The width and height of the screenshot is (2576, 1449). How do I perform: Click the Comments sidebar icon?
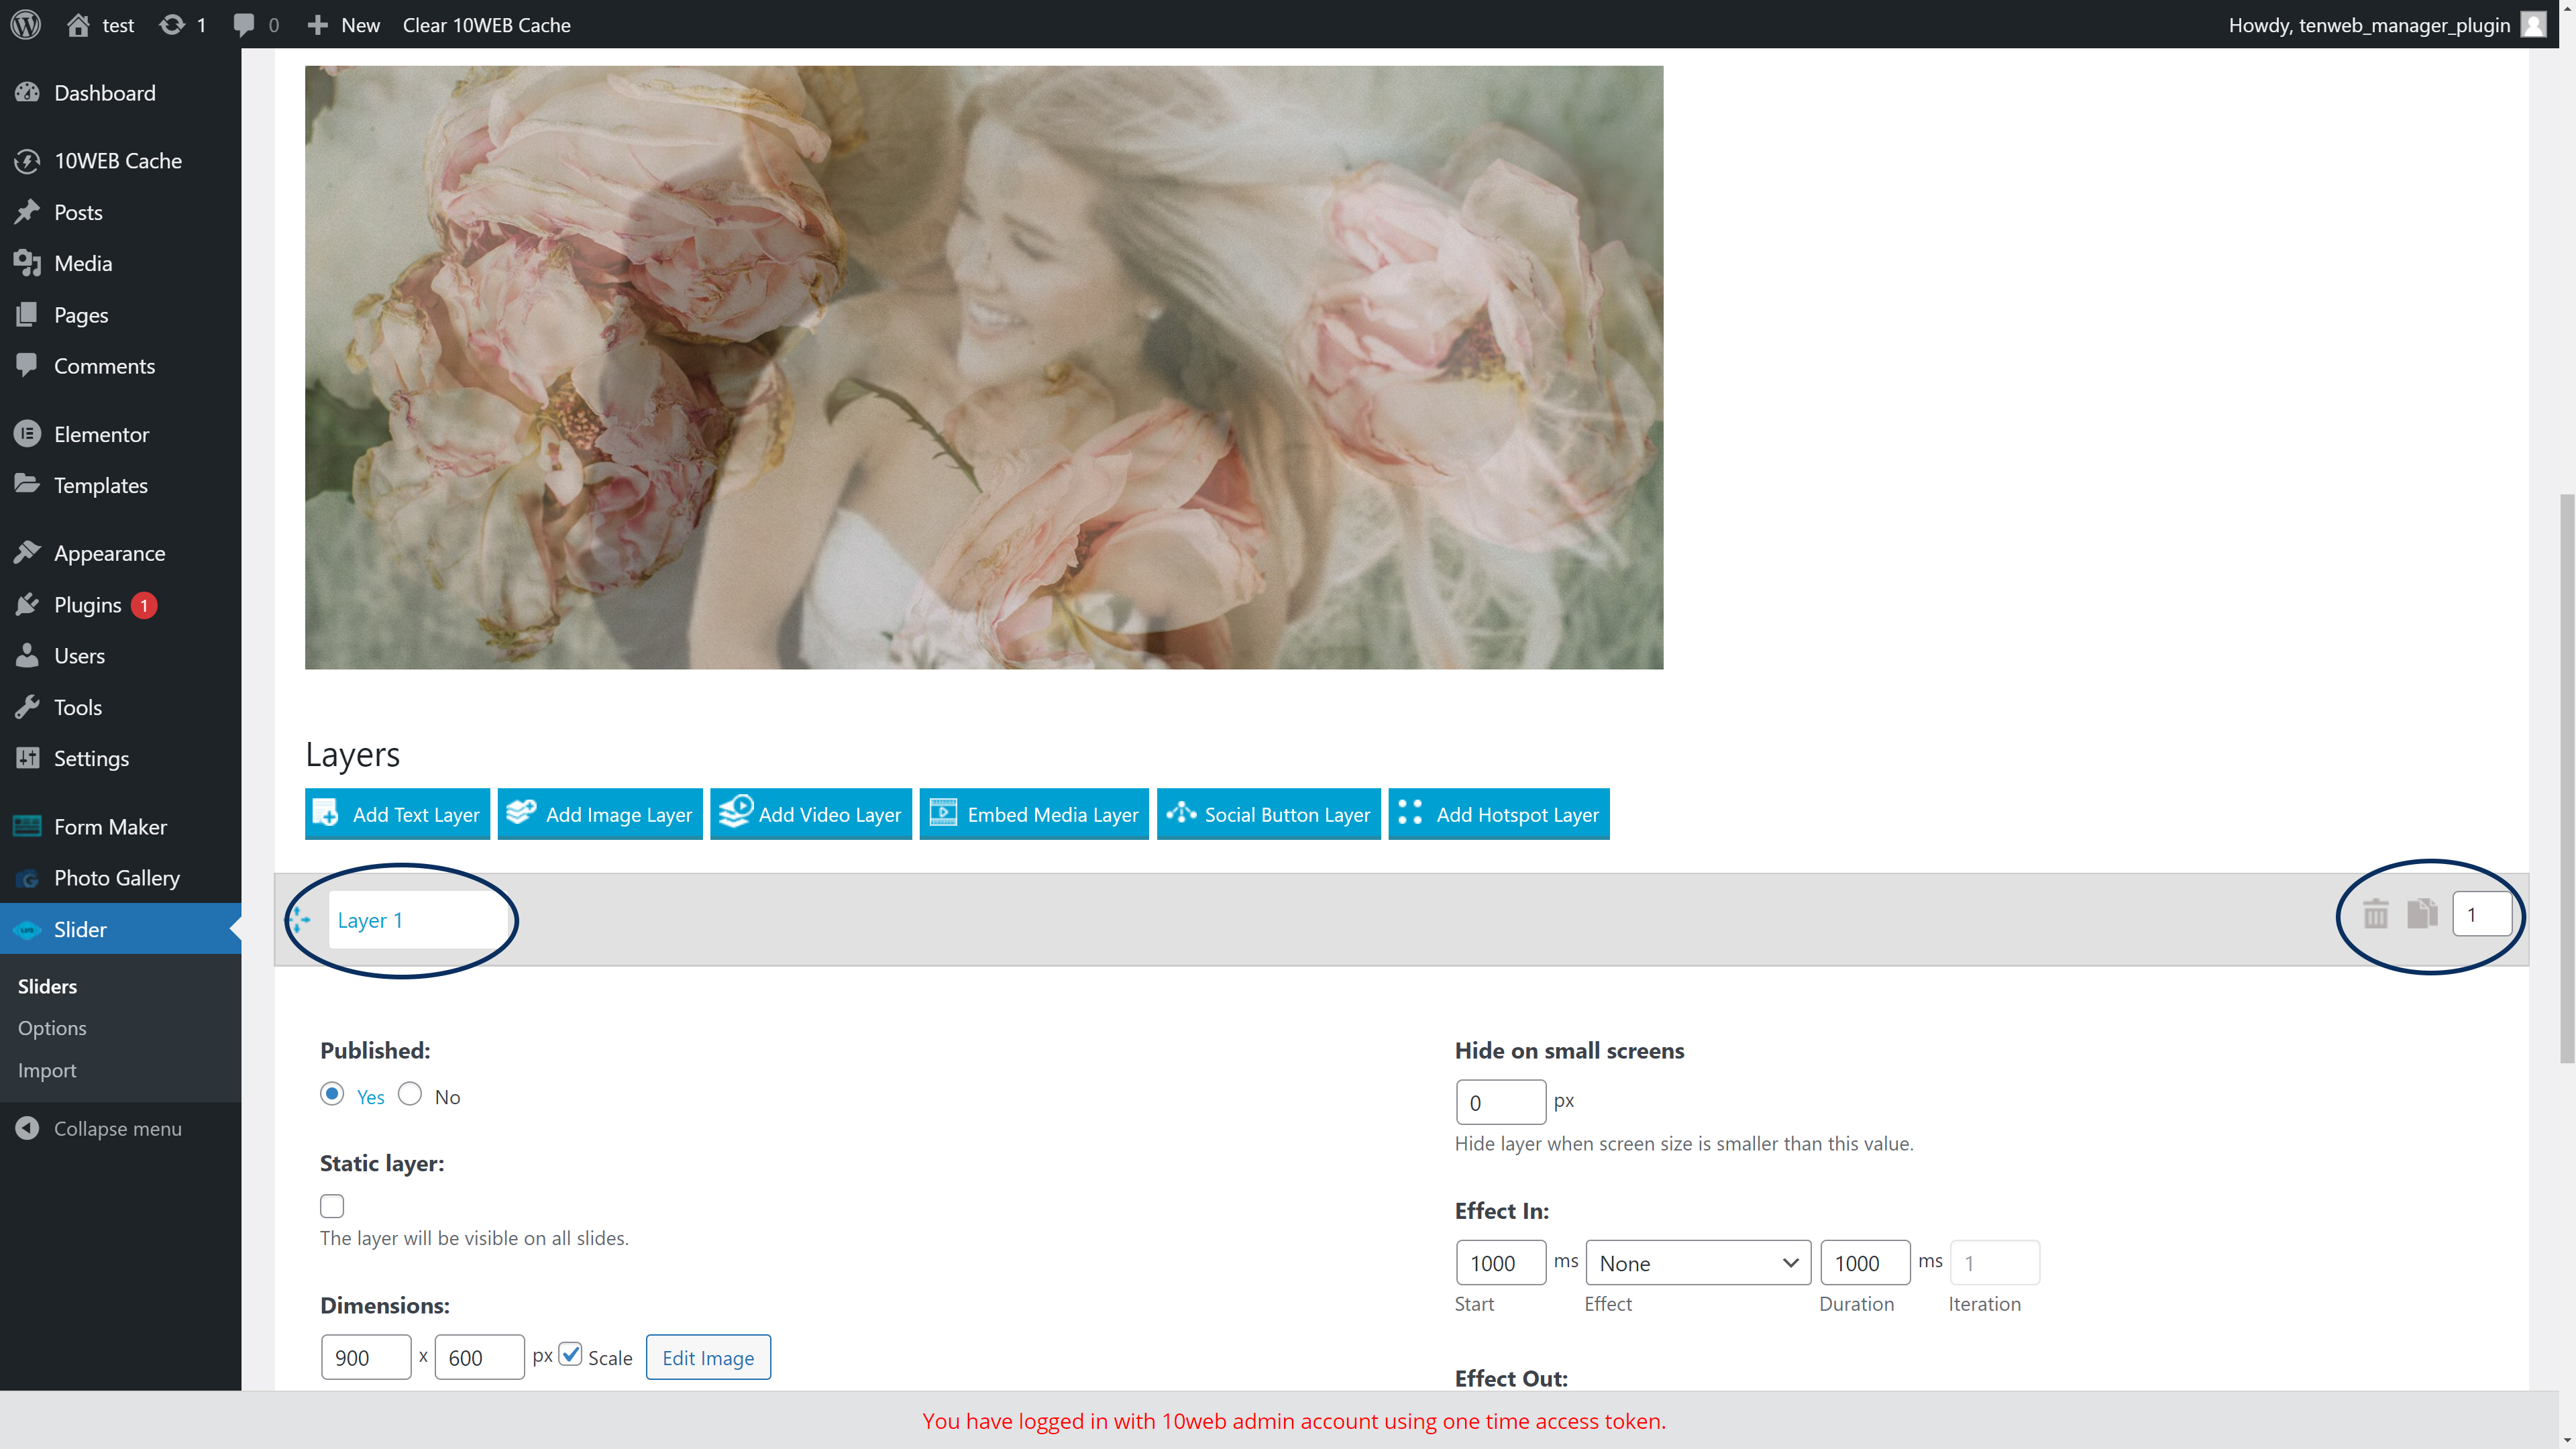pyautogui.click(x=27, y=365)
